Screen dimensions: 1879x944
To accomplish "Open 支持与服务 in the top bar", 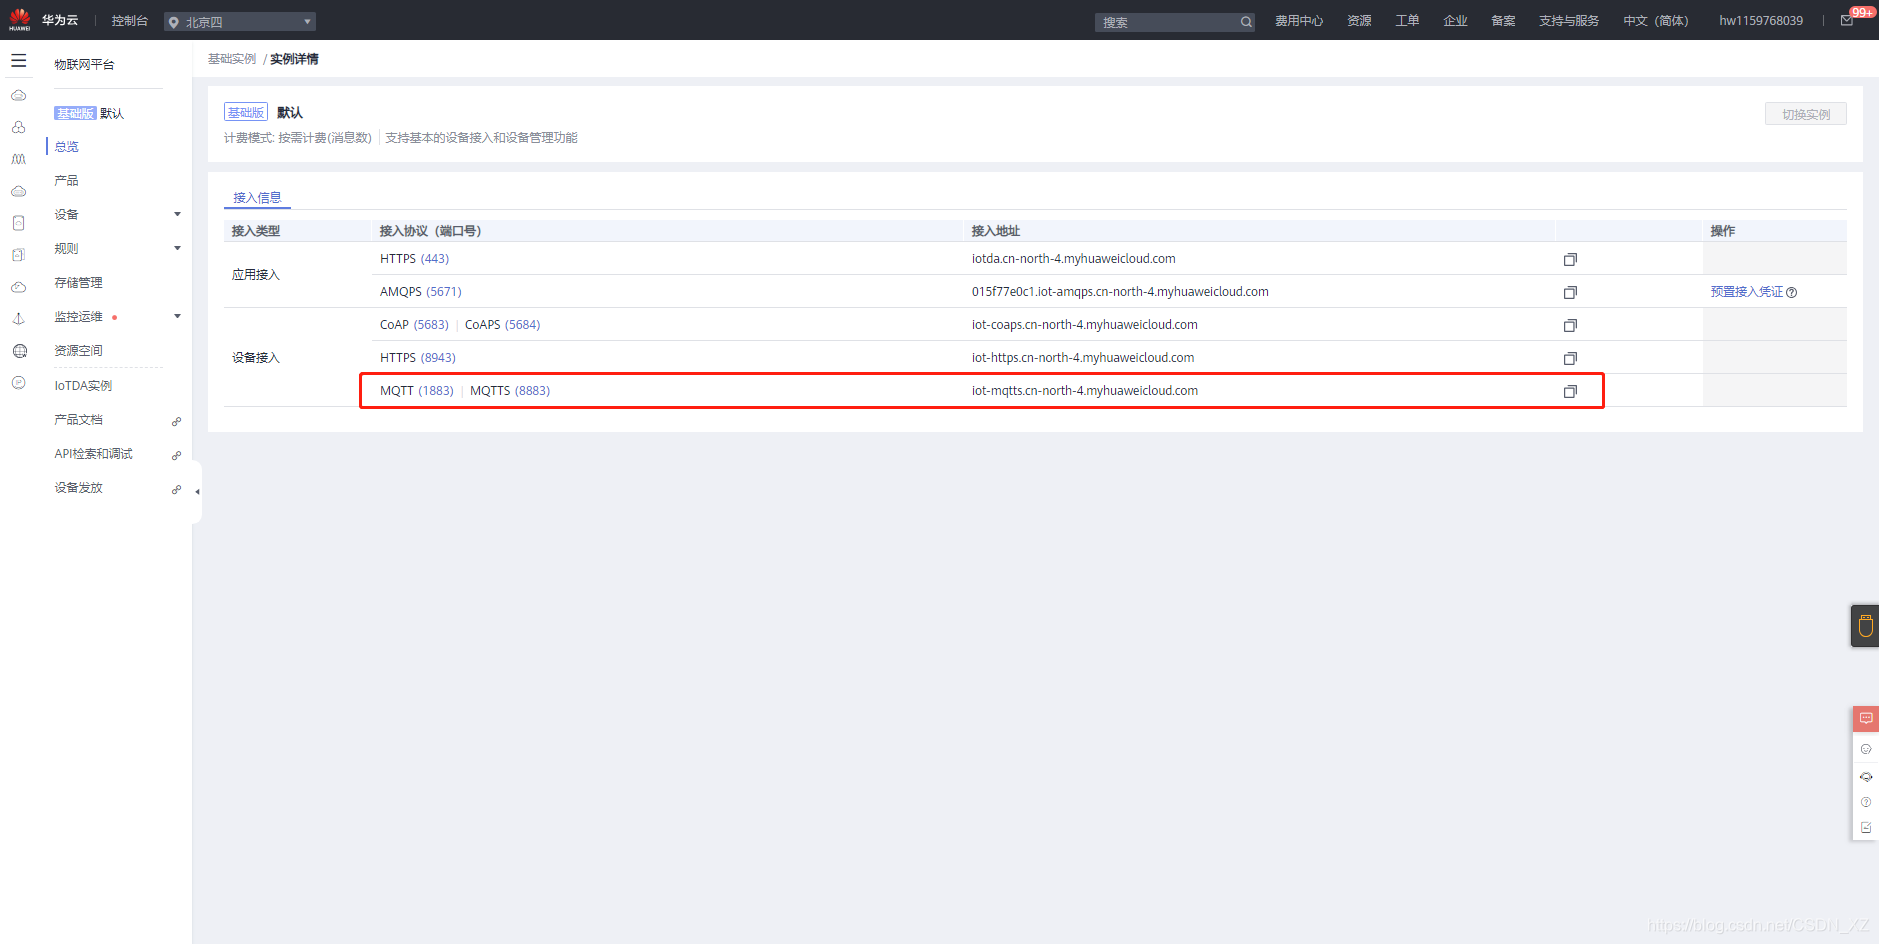I will 1569,21.
